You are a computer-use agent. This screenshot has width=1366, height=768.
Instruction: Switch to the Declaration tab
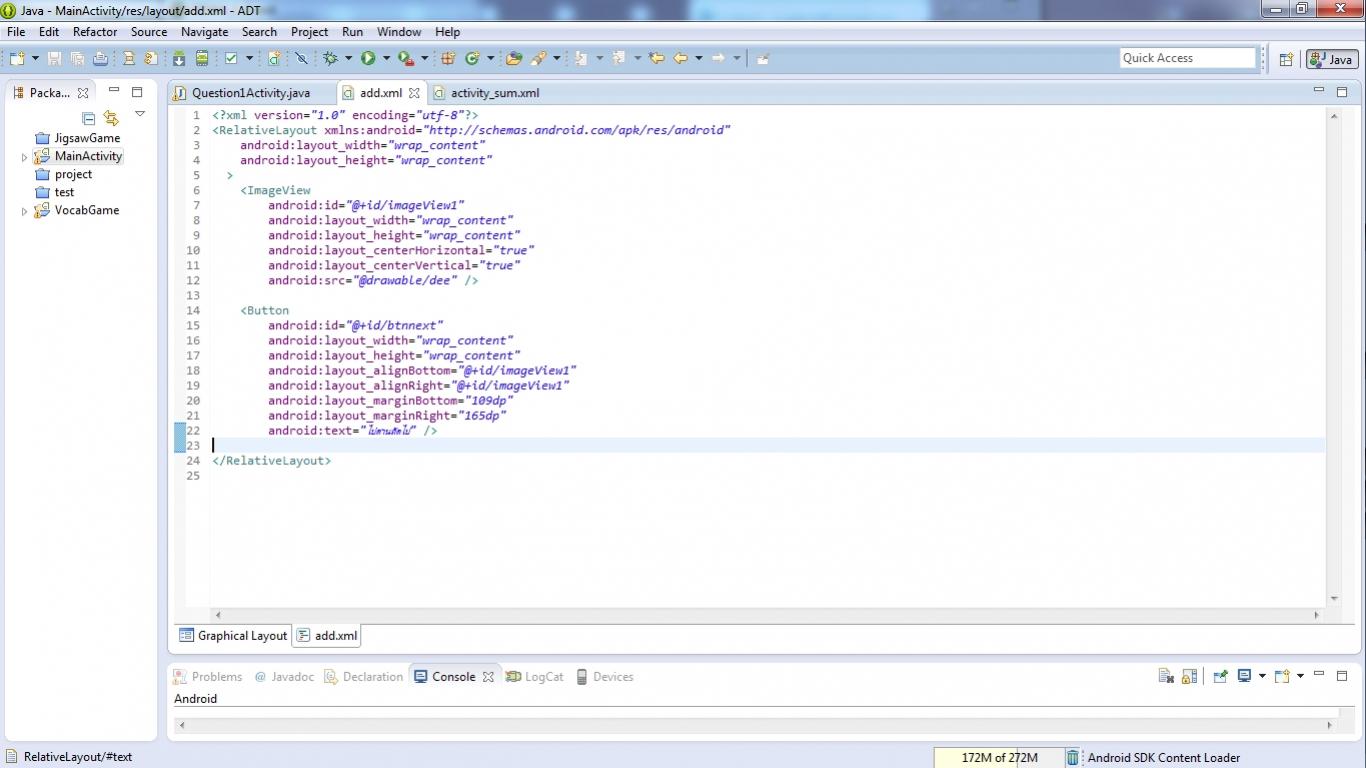click(x=364, y=677)
